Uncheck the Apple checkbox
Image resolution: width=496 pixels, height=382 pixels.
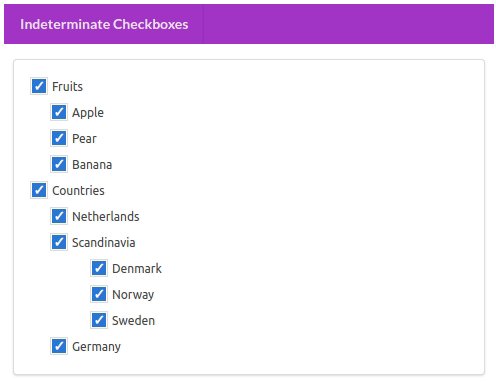click(59, 112)
